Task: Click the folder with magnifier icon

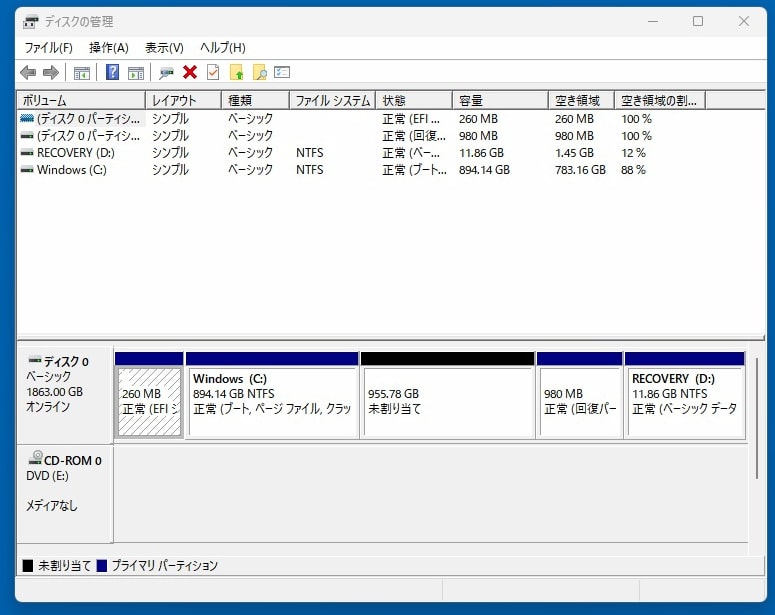Action: (260, 72)
